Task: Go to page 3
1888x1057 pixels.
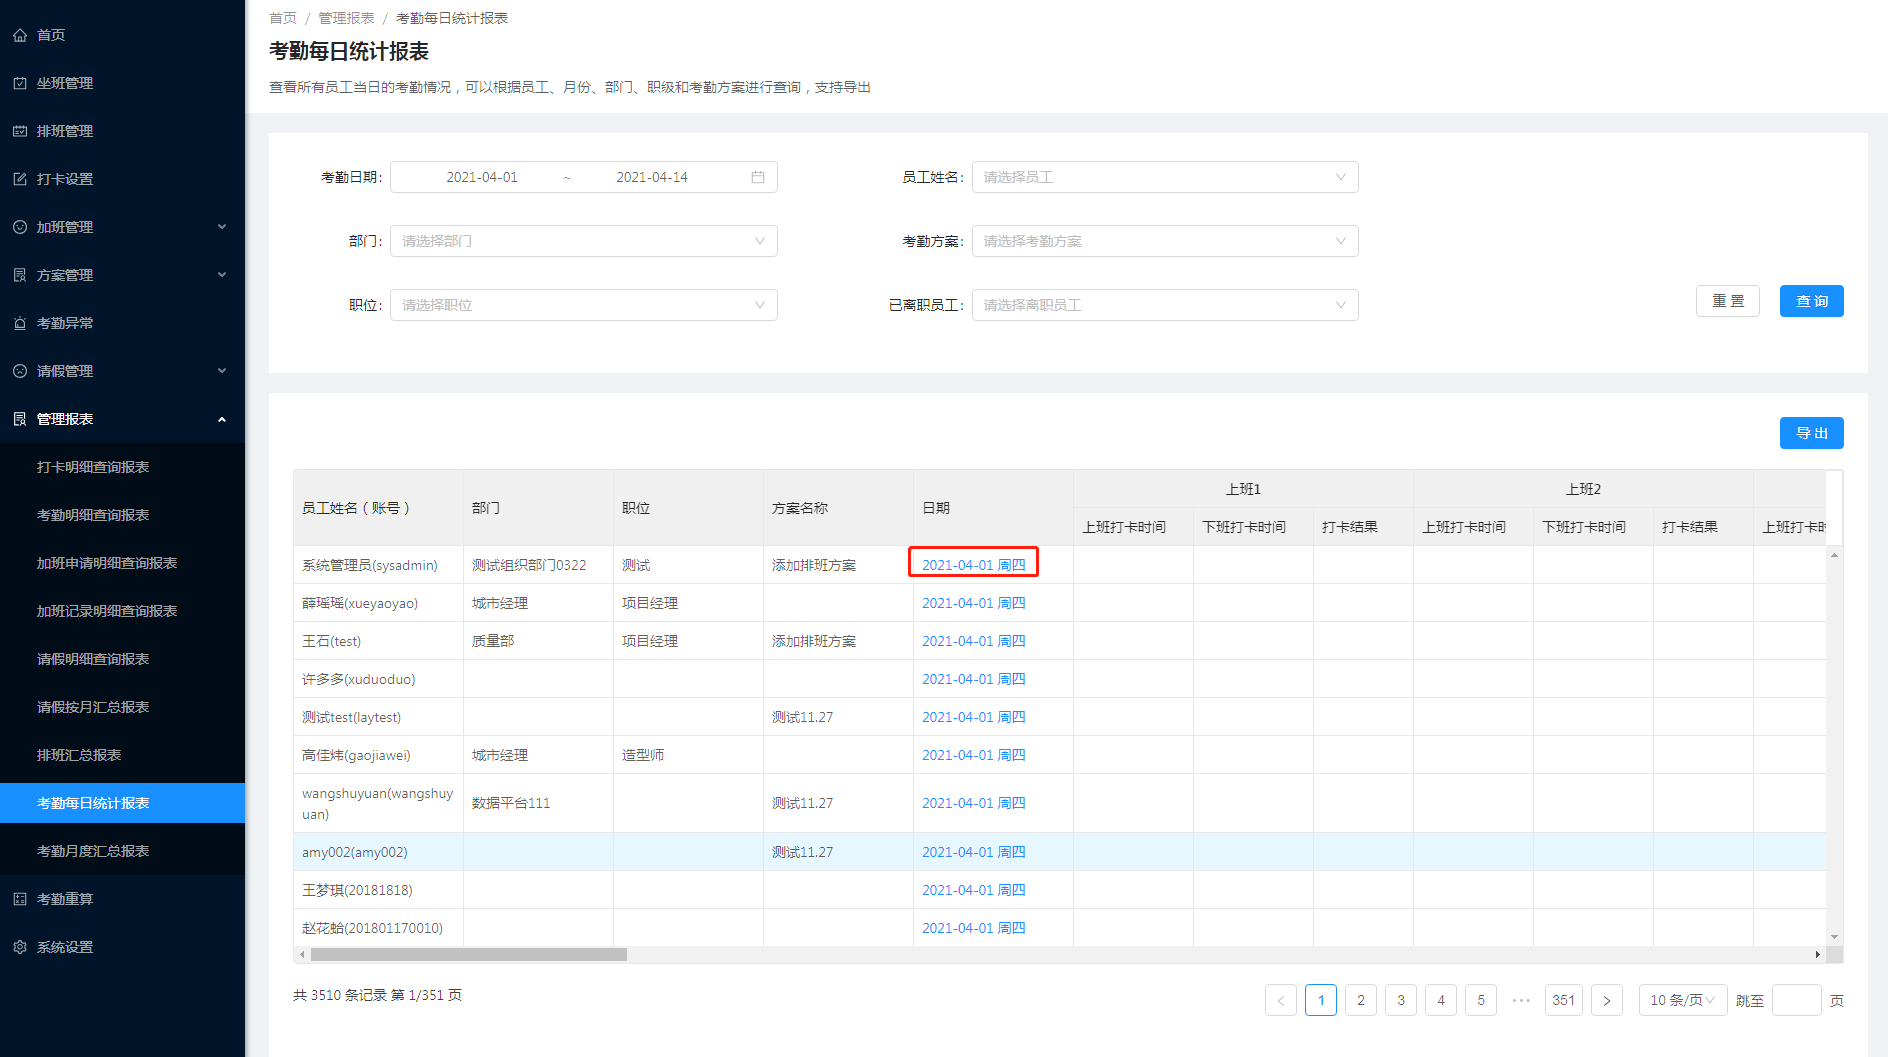Action: click(x=1401, y=1000)
